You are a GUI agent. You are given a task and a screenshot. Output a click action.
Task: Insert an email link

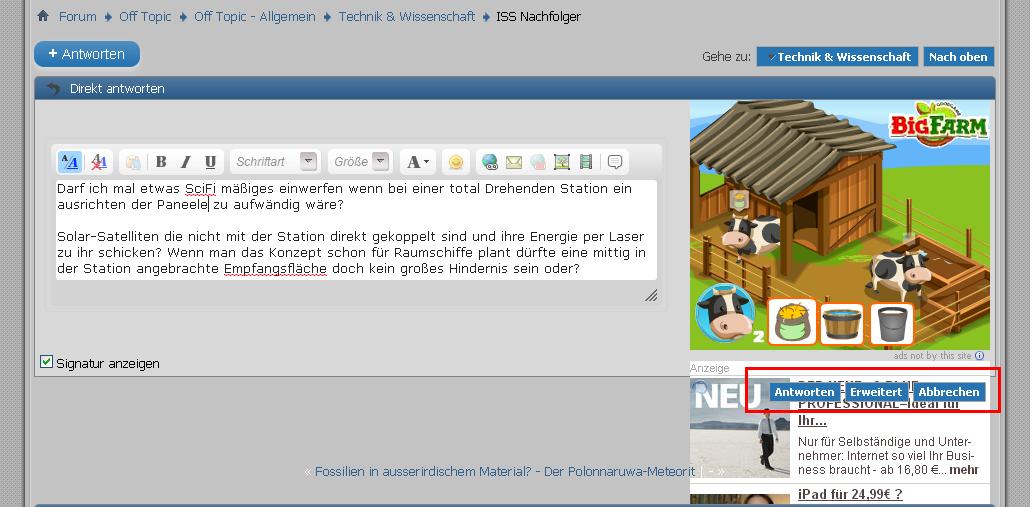(x=514, y=162)
